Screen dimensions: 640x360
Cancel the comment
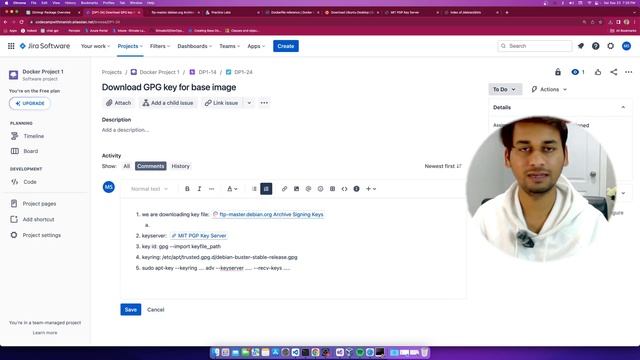click(156, 309)
